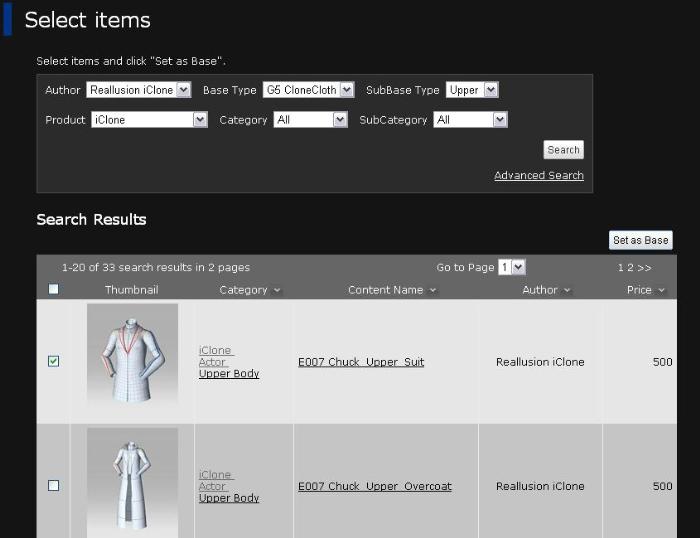Click the Thumbnail column header
Image resolution: width=700 pixels, height=538 pixels.
click(x=132, y=290)
